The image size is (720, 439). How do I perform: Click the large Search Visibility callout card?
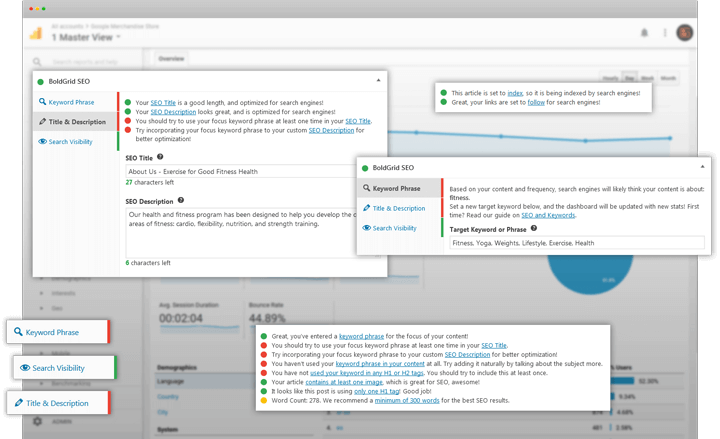coord(64,368)
